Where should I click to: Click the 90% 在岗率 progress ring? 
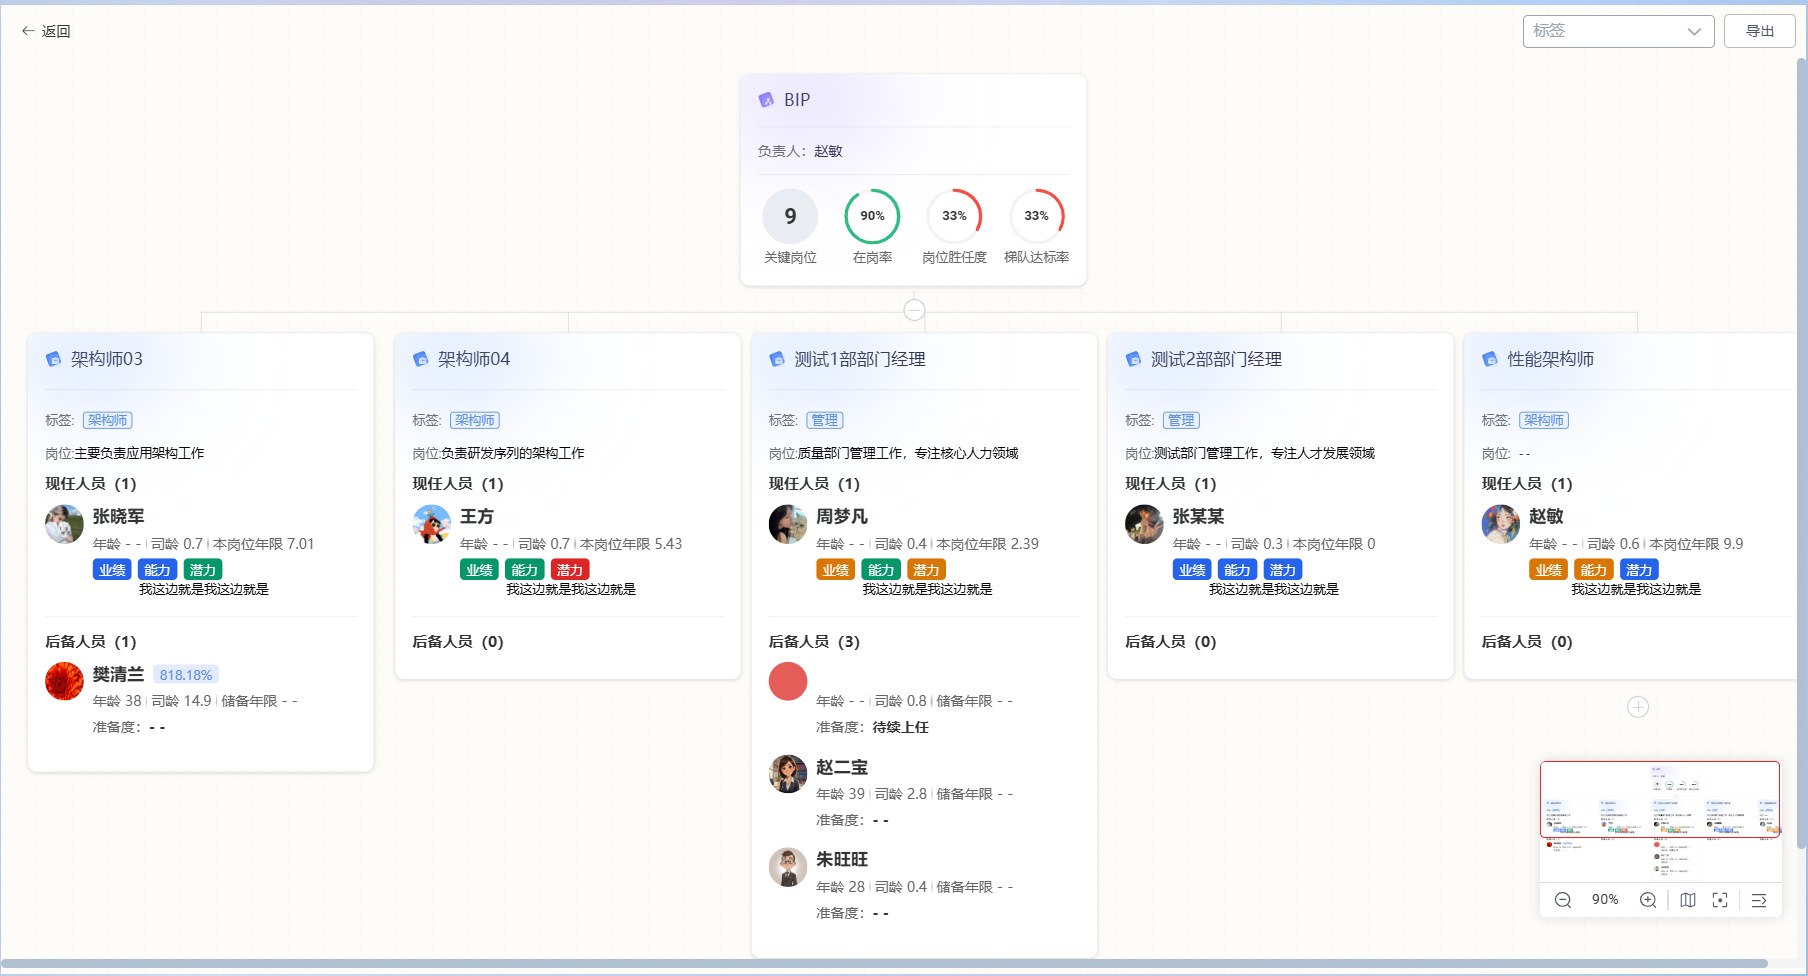[872, 216]
